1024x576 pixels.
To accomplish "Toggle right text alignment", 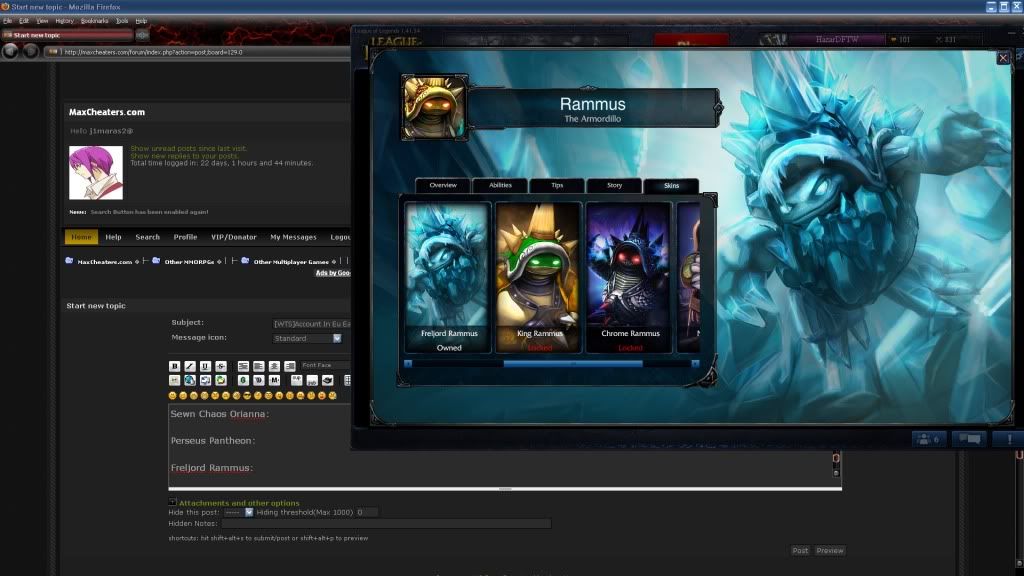I will [274, 367].
